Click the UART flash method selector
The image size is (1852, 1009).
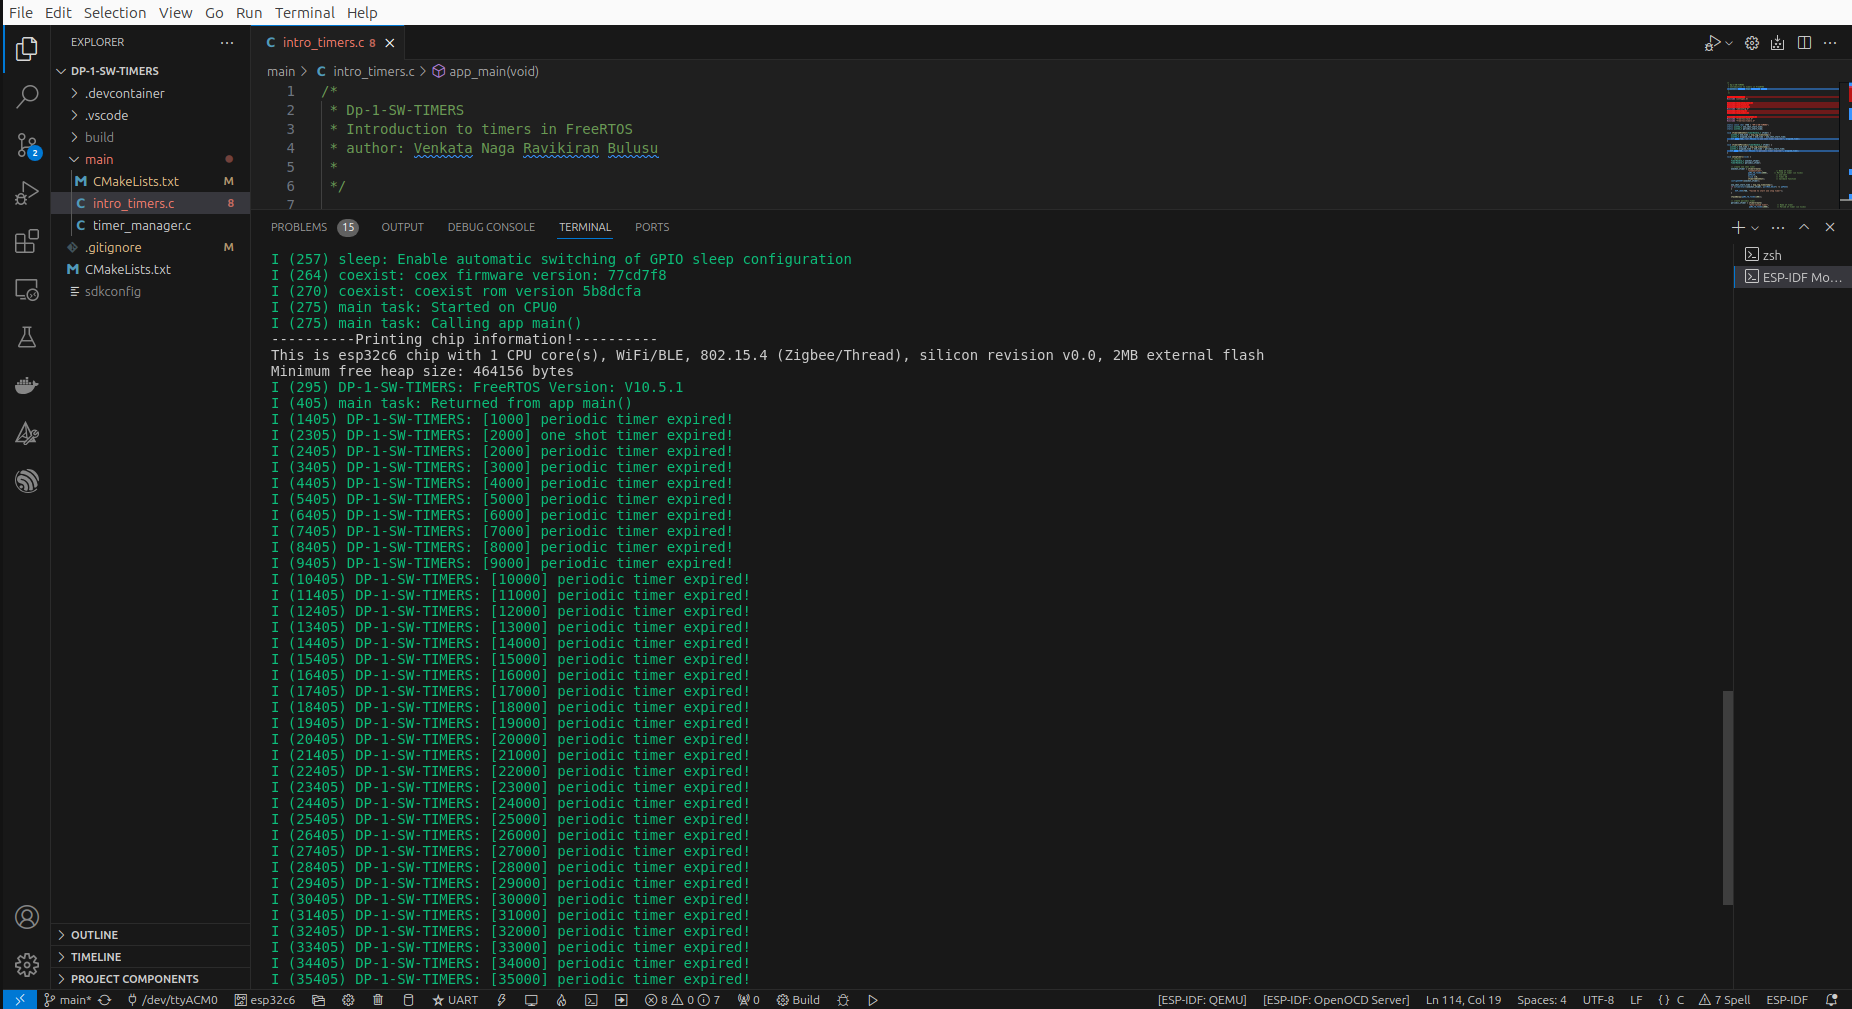pyautogui.click(x=455, y=1000)
